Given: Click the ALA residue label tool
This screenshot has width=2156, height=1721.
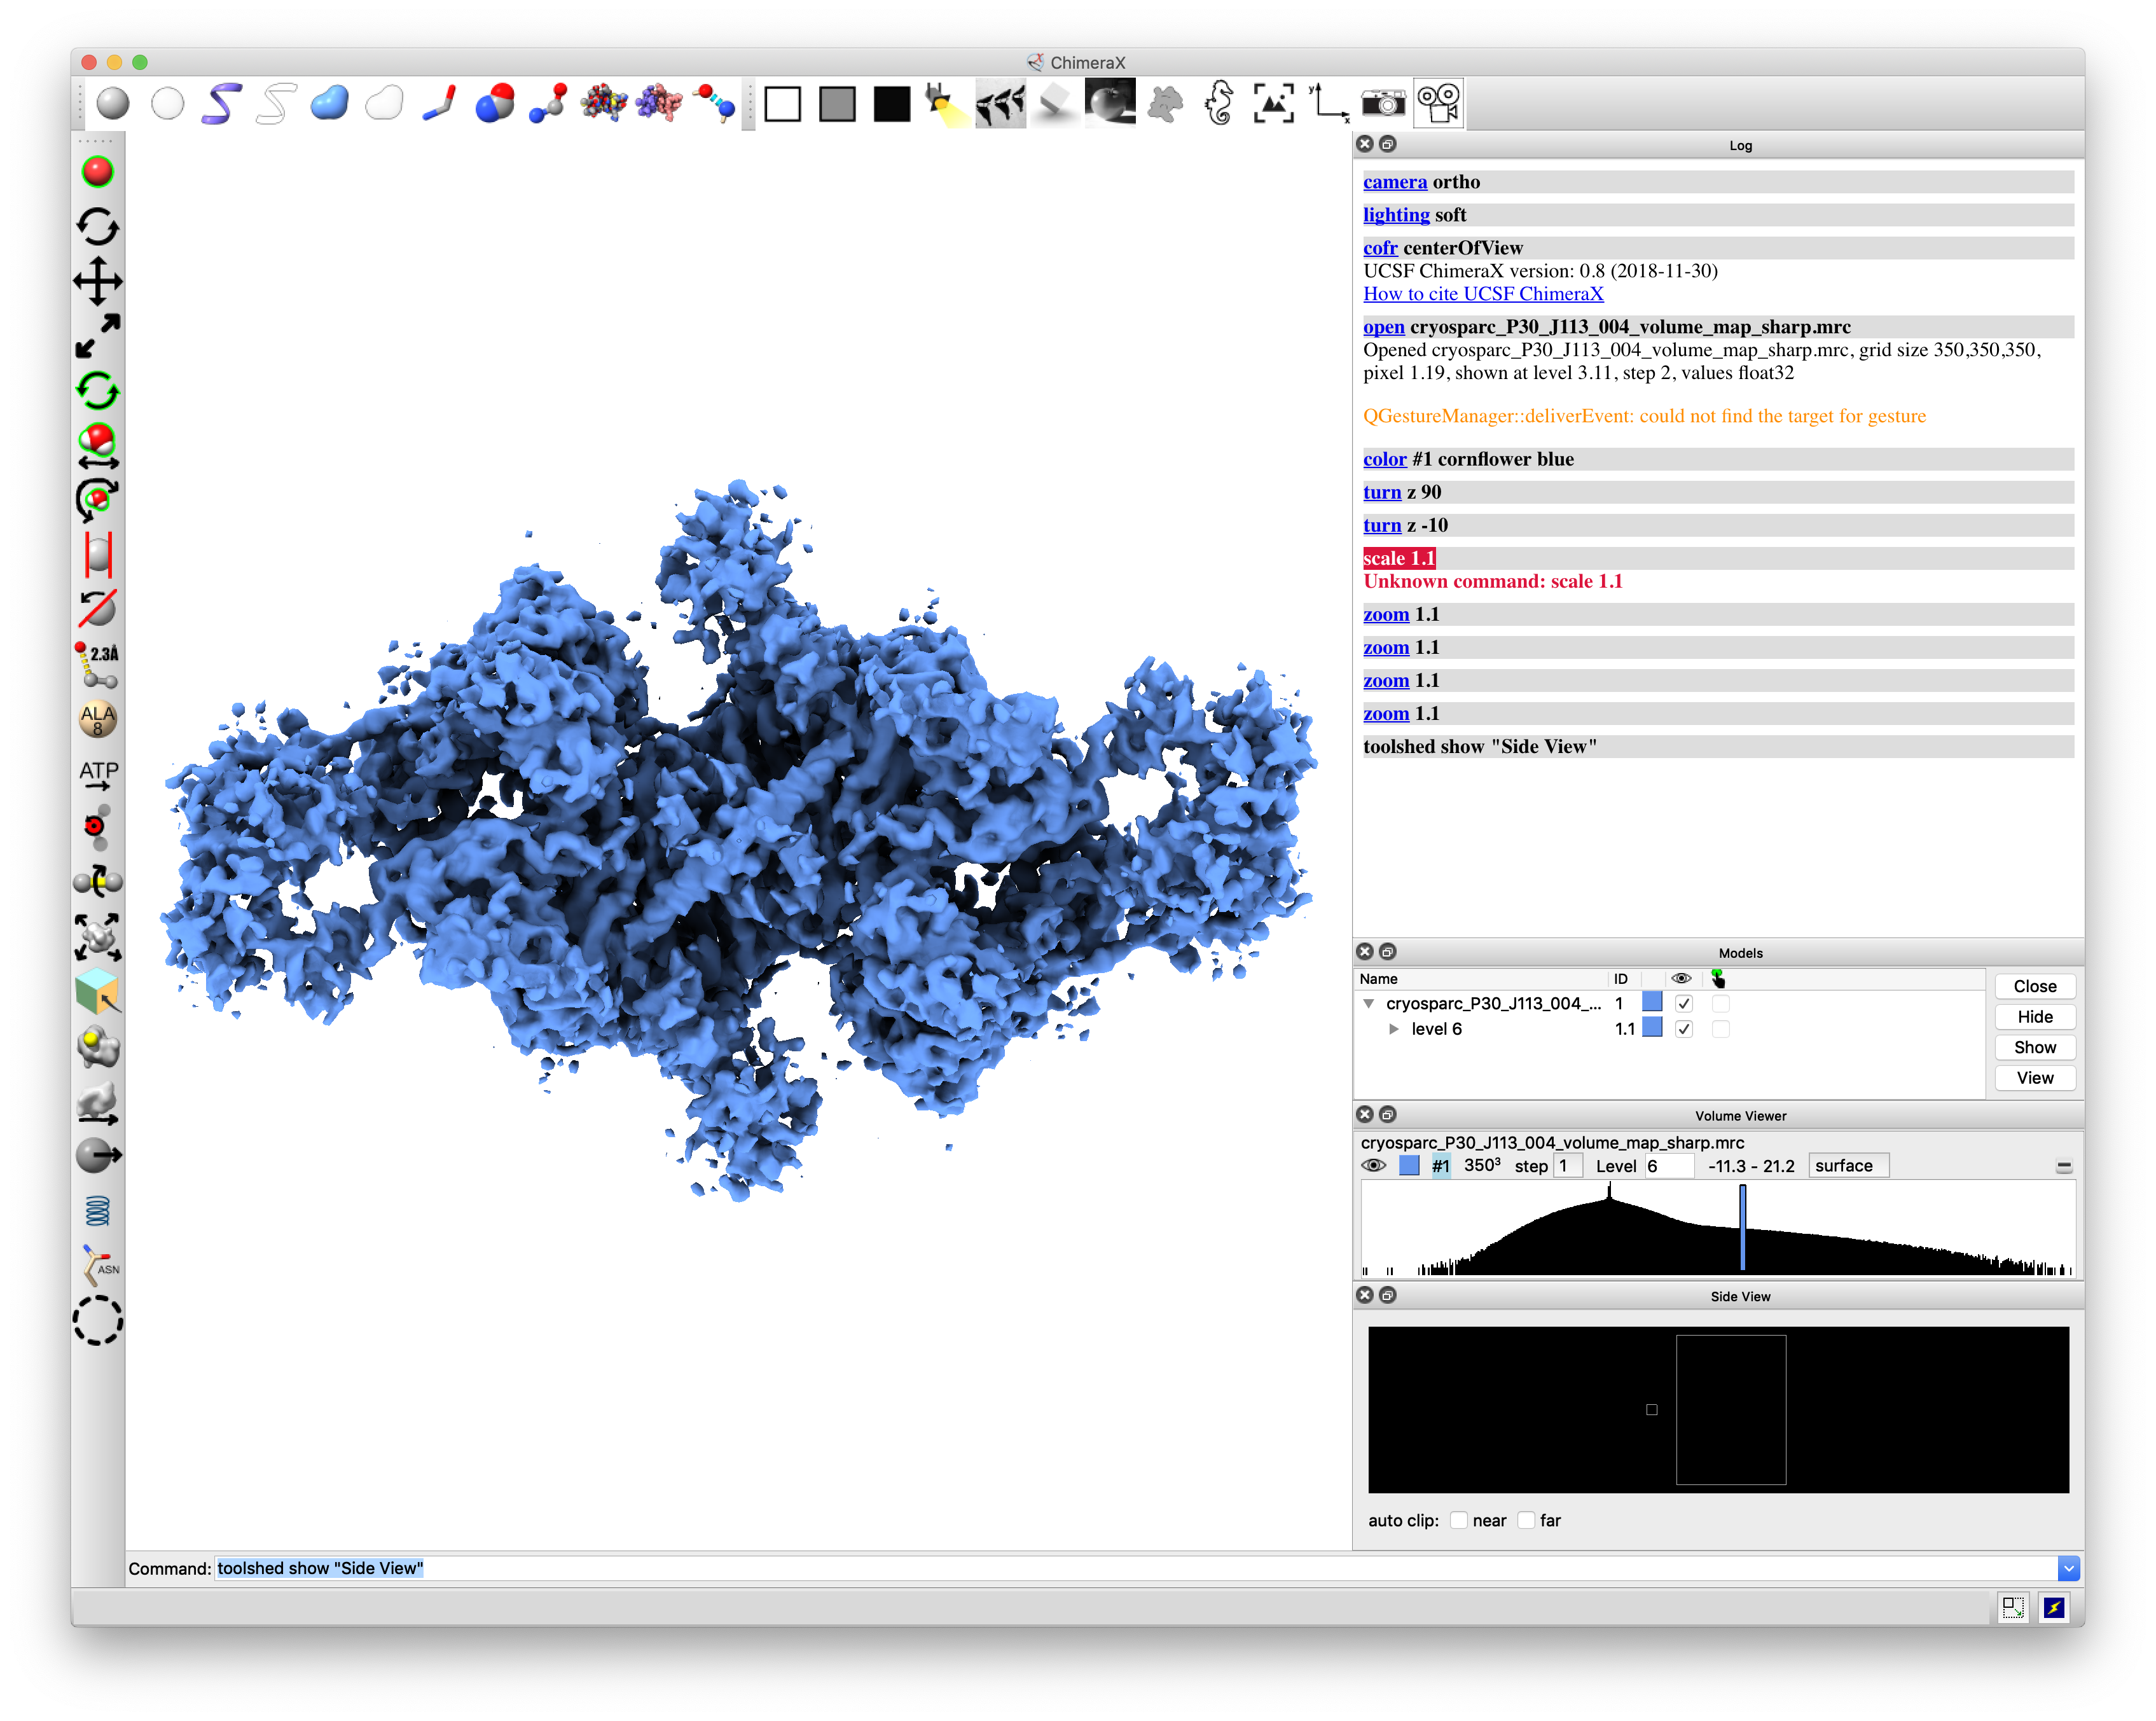Looking at the screenshot, I should 98,718.
